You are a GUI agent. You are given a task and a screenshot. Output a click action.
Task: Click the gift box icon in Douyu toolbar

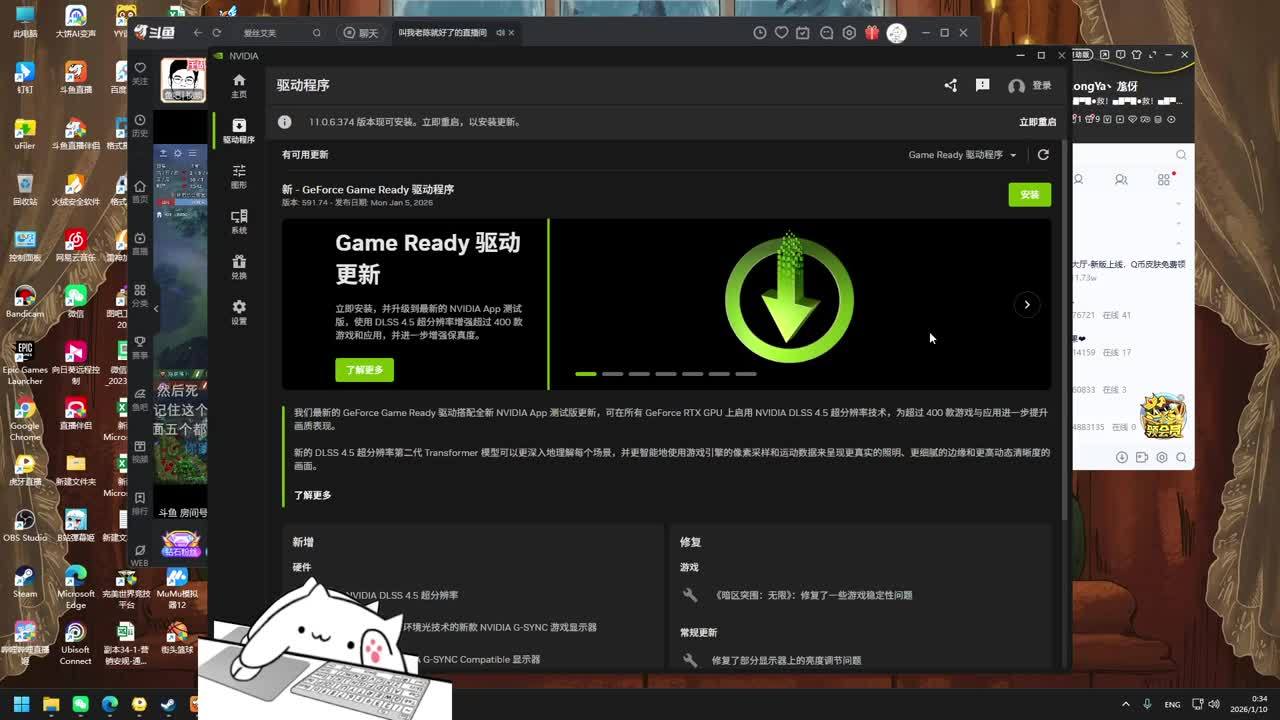pos(872,33)
